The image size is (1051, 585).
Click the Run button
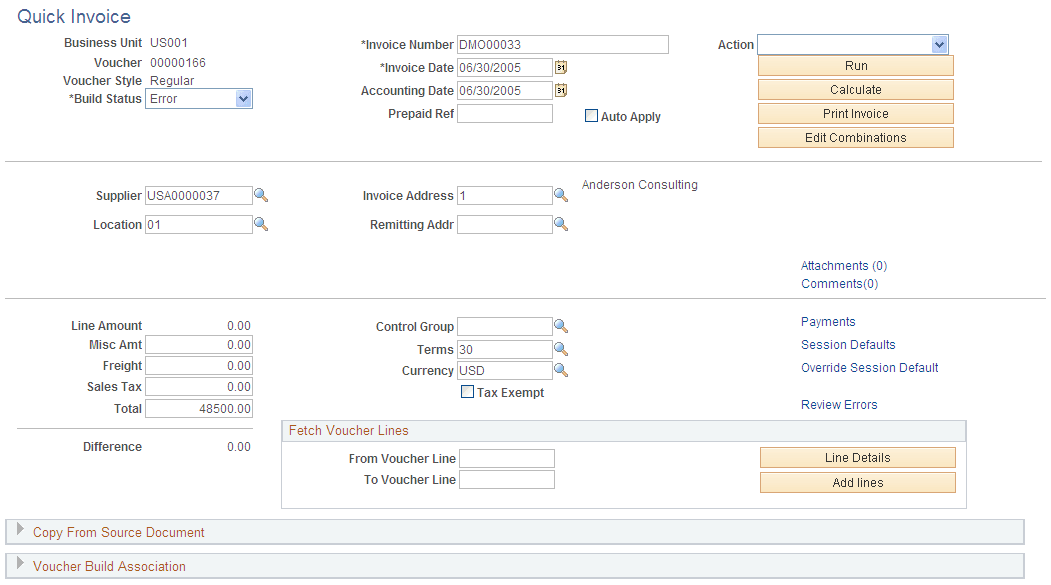pos(855,65)
